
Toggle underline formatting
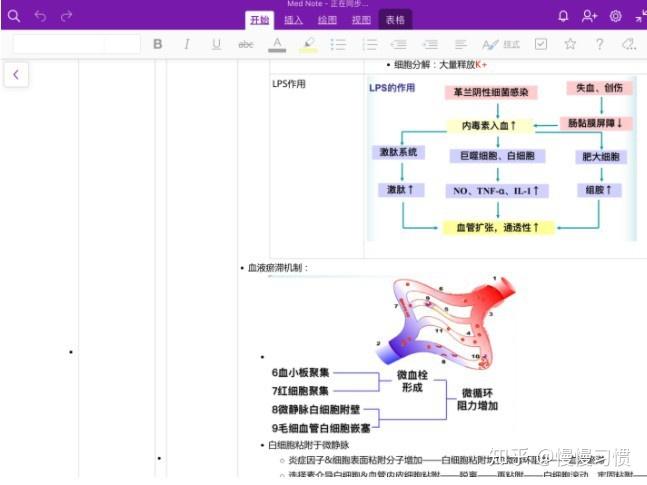pos(216,44)
